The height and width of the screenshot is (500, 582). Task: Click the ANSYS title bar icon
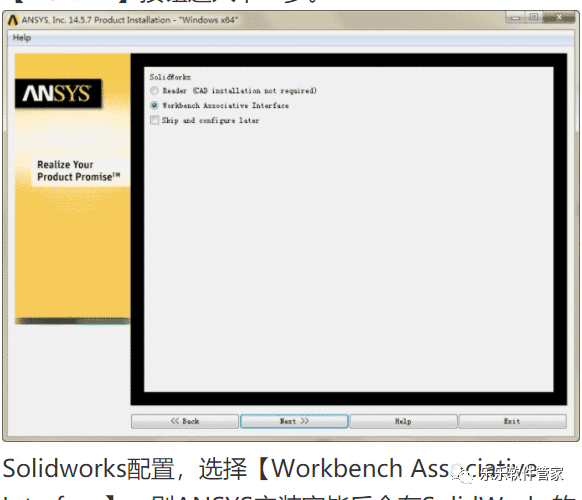(x=13, y=20)
